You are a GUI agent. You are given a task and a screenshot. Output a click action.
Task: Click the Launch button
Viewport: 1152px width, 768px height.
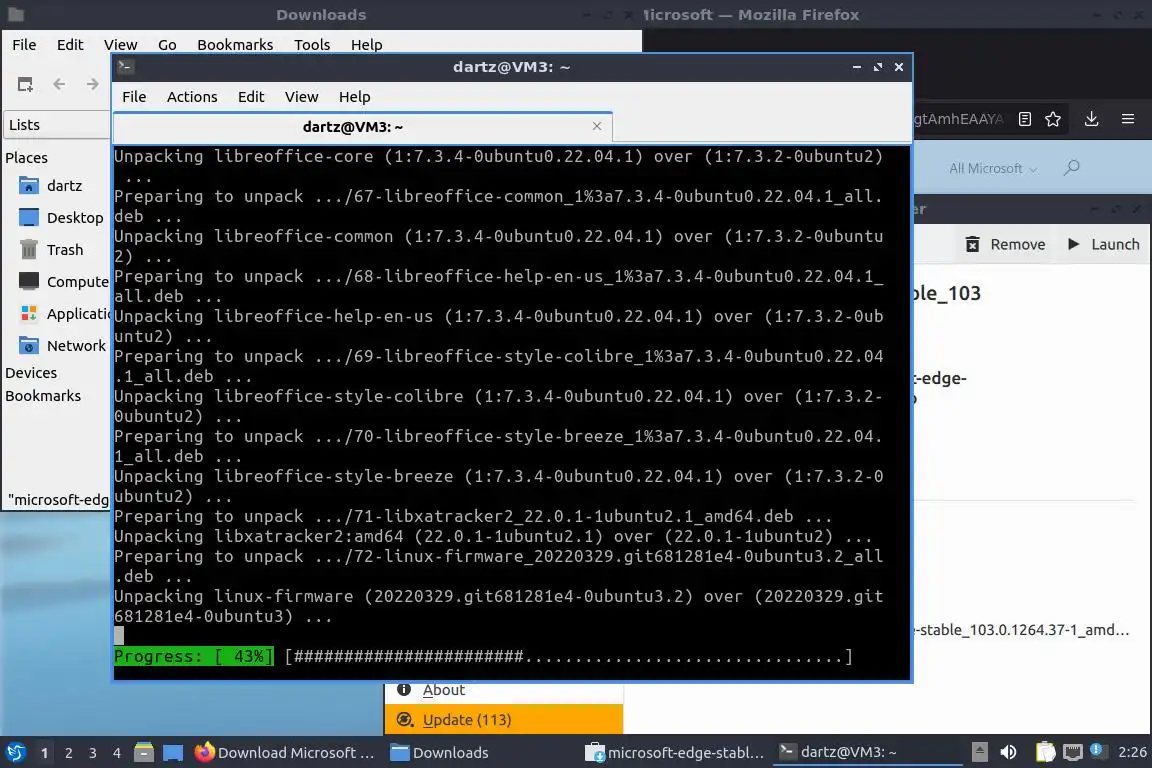[x=1104, y=244]
